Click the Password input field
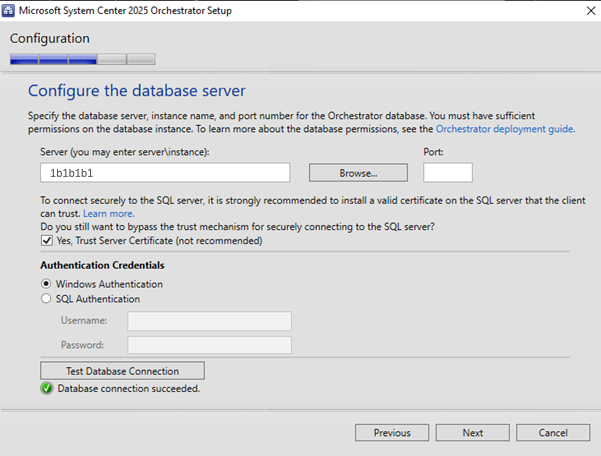601x456 pixels. 209,345
